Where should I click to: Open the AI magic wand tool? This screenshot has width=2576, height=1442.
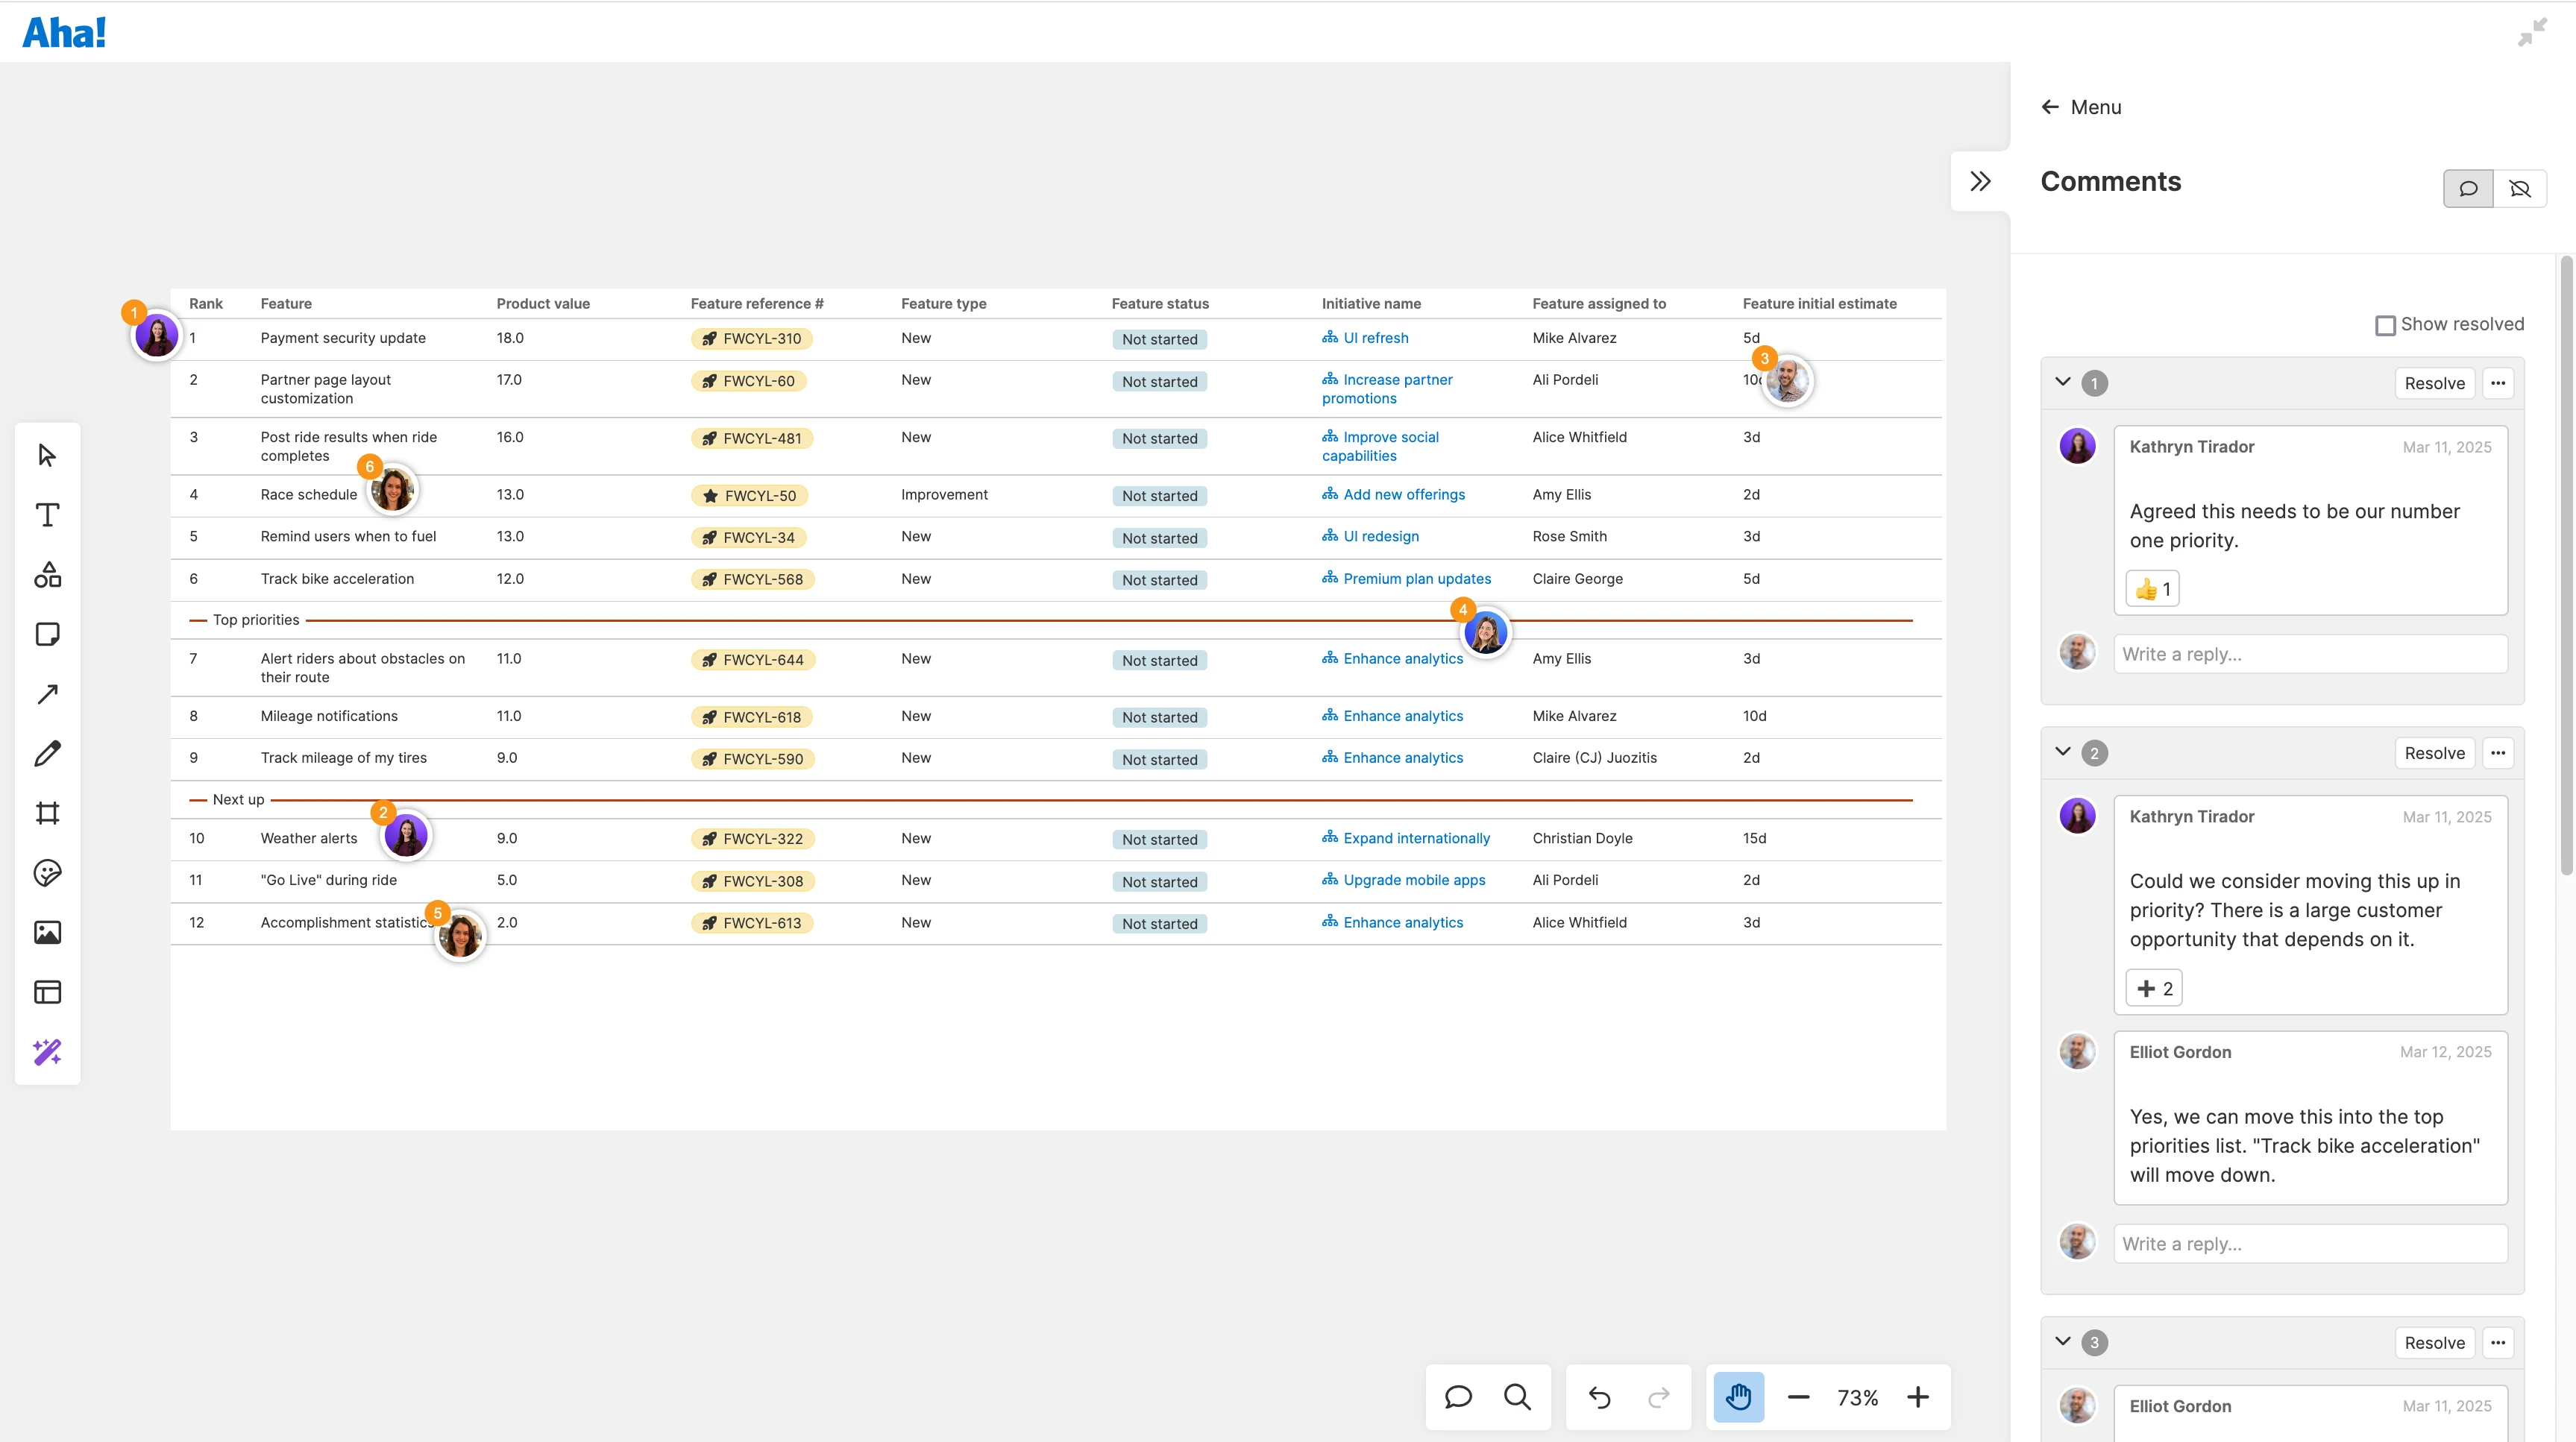(47, 1052)
